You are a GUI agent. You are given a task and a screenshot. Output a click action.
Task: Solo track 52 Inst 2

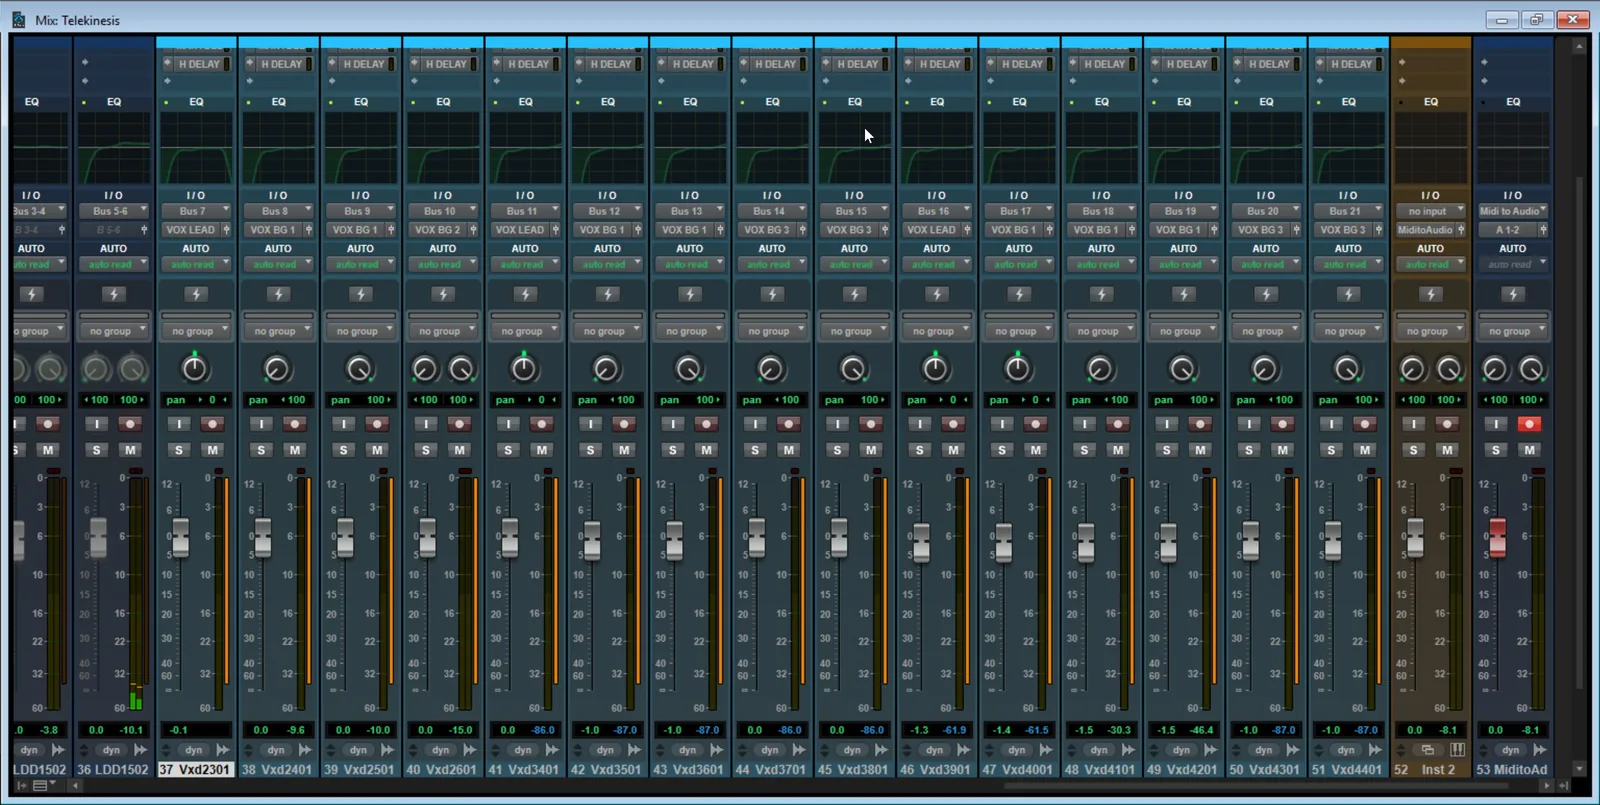point(1413,450)
